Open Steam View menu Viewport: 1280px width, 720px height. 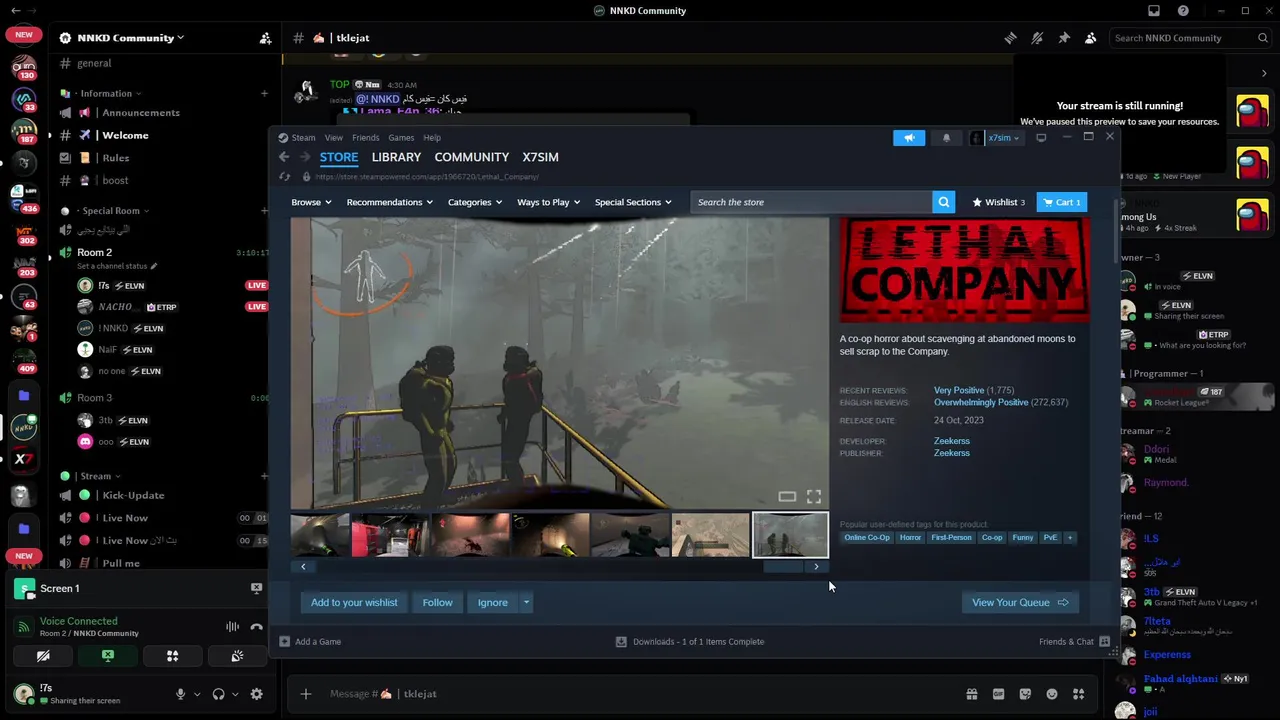[334, 138]
